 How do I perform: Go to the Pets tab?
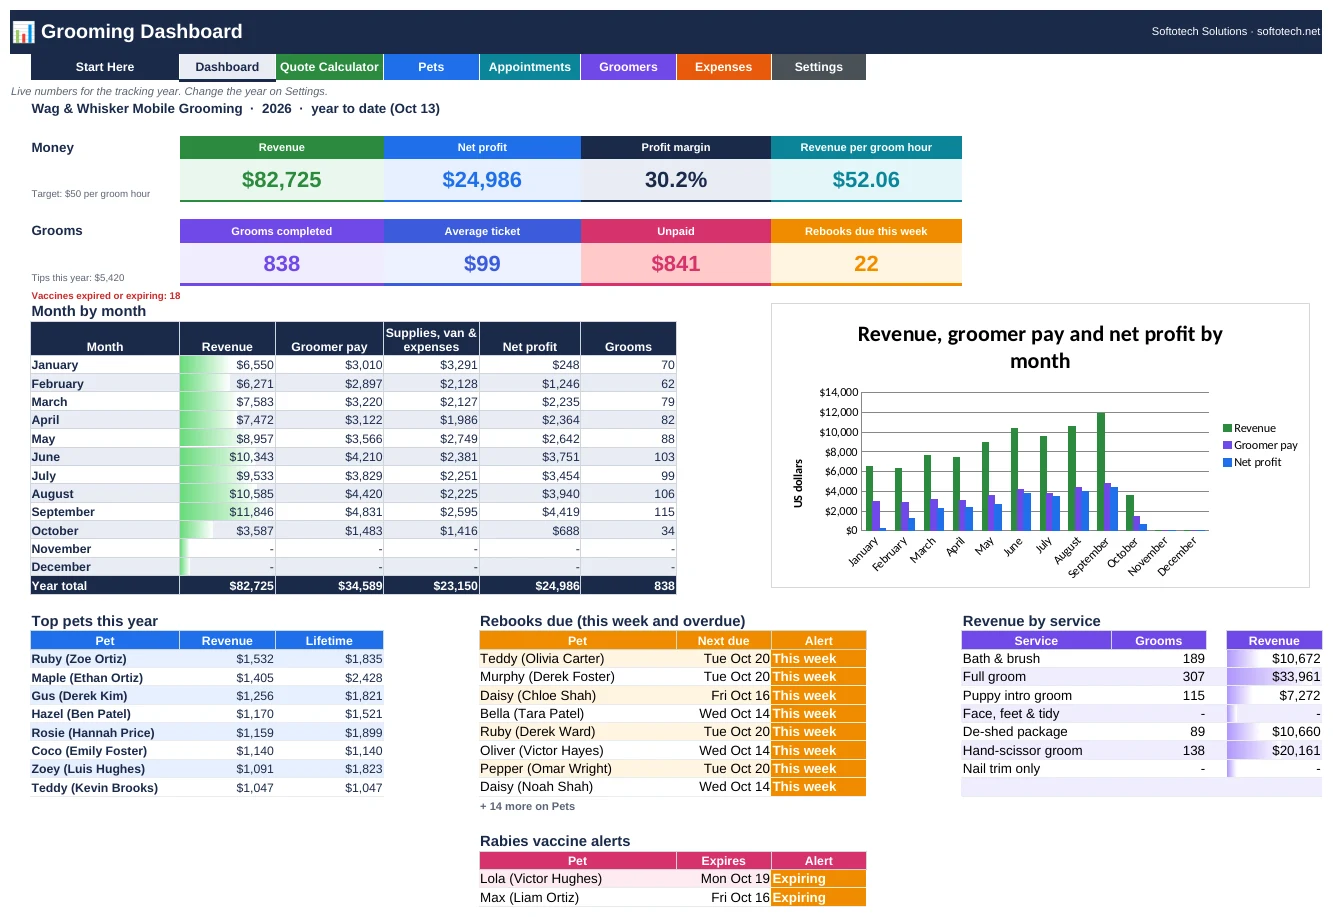[x=431, y=67]
